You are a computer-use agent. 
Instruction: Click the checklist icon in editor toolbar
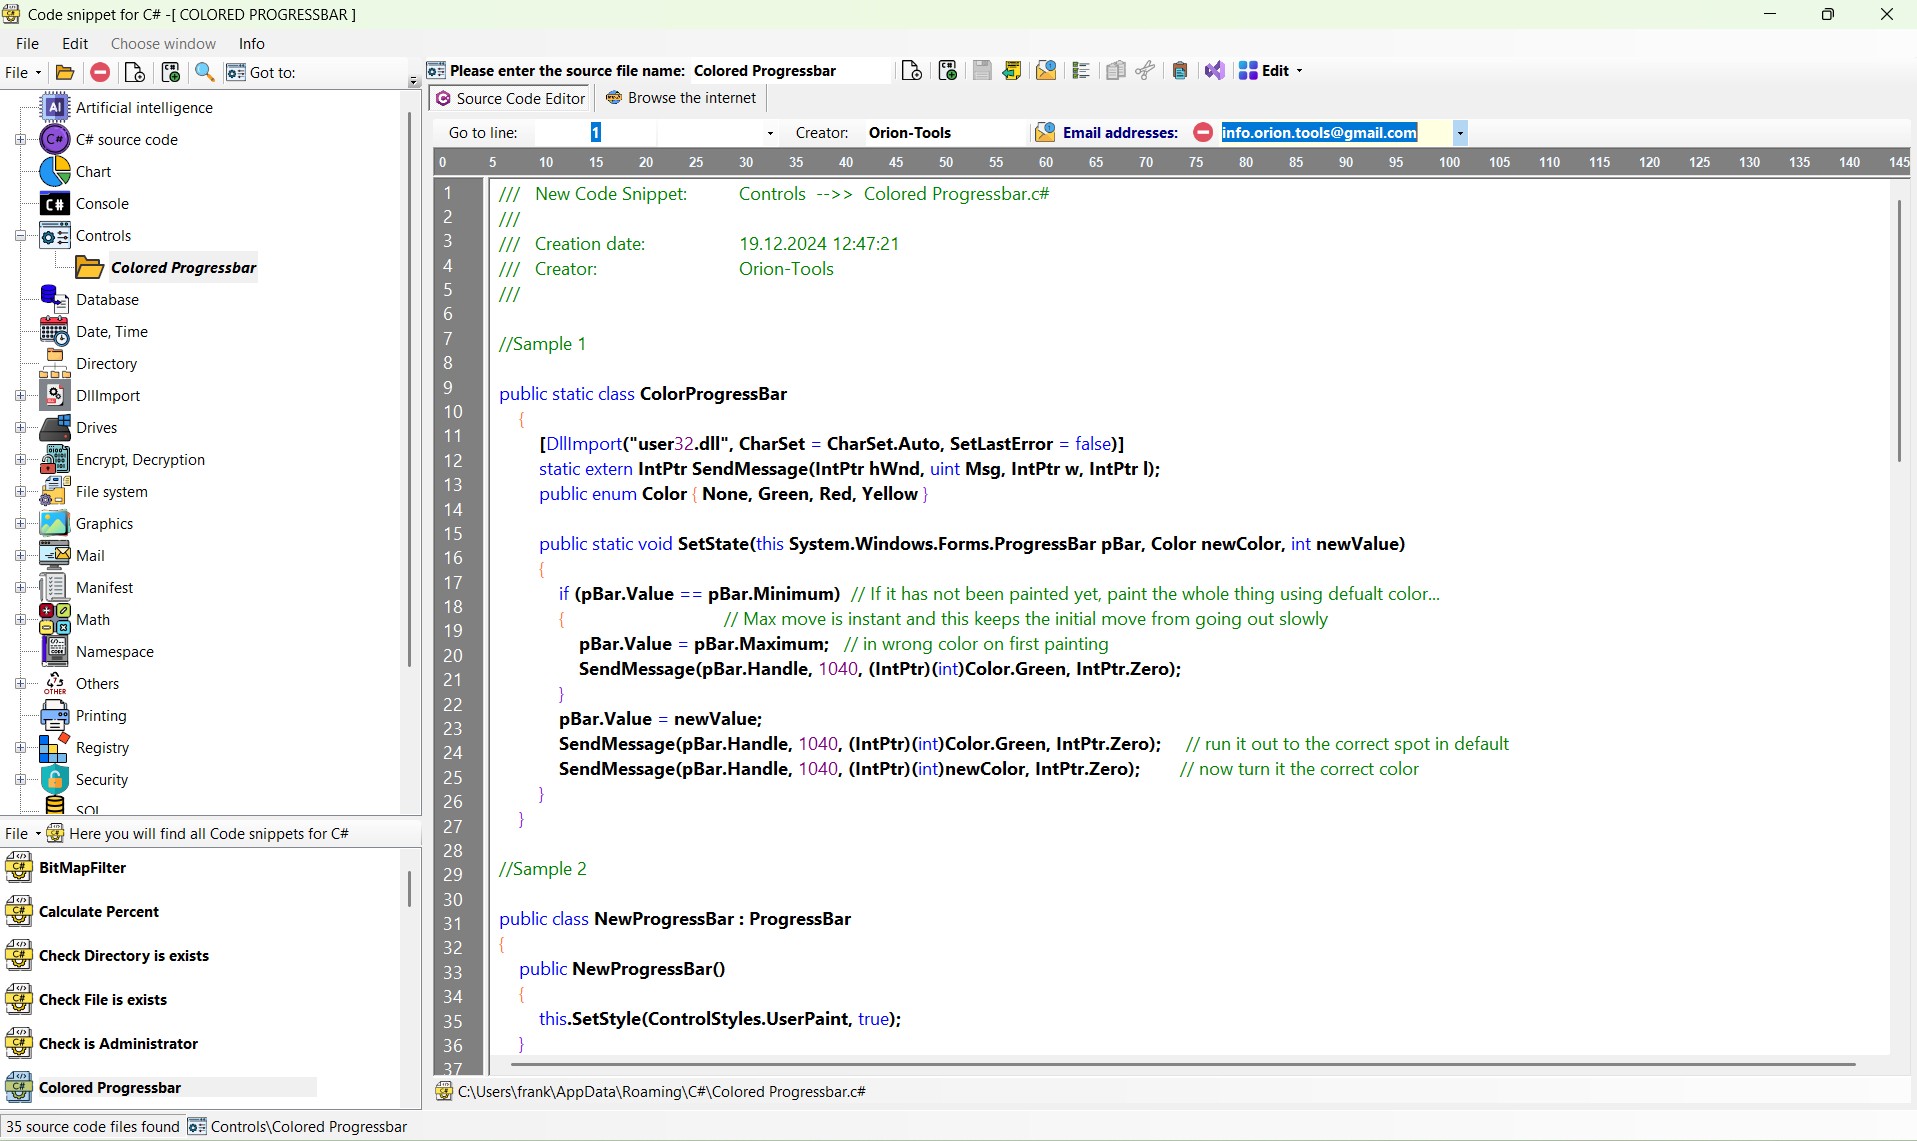1080,70
